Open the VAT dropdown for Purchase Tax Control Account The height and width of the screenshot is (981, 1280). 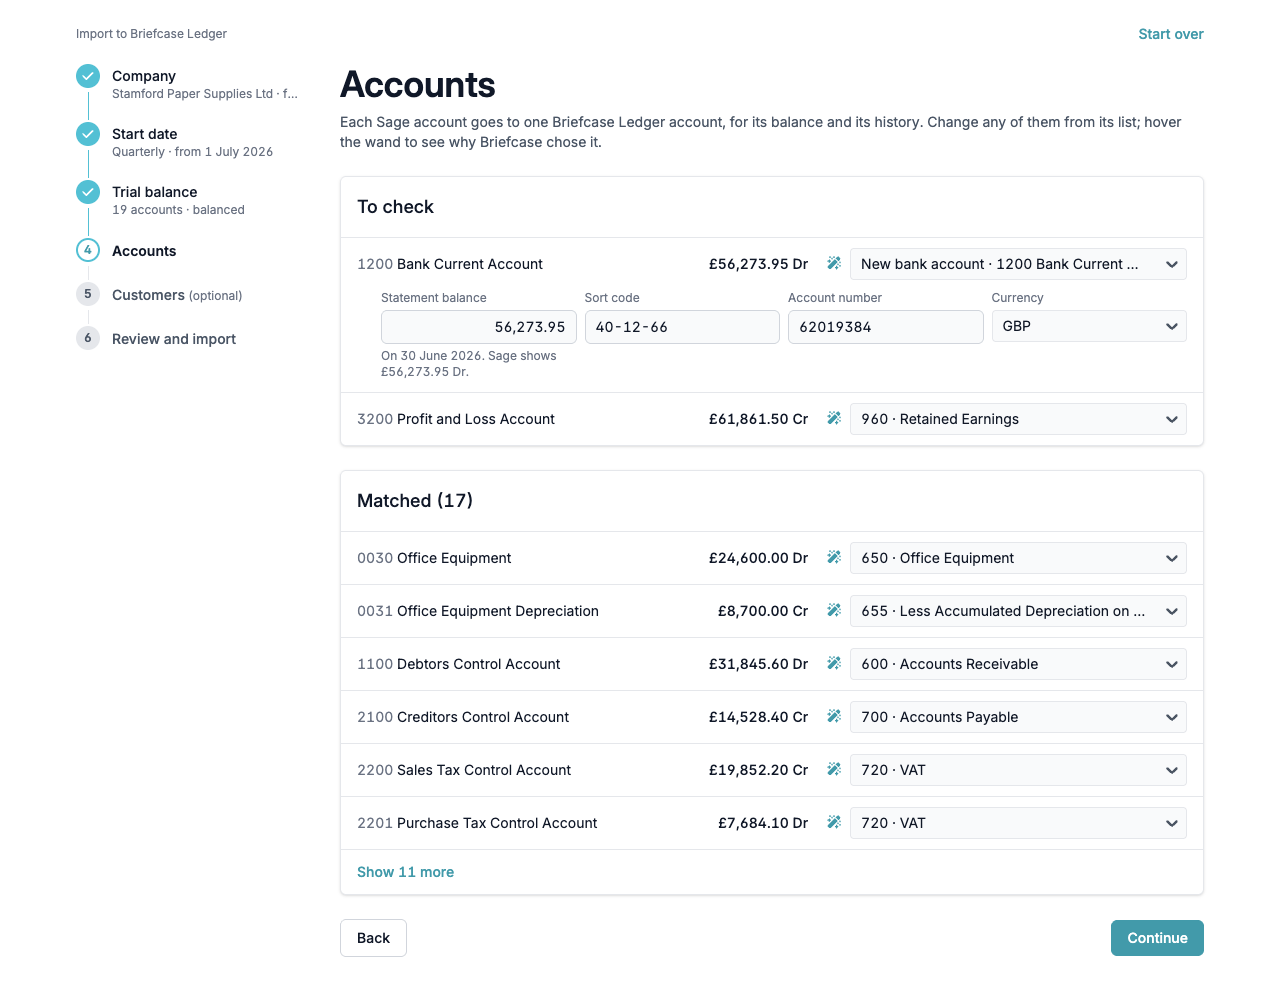(x=1018, y=823)
